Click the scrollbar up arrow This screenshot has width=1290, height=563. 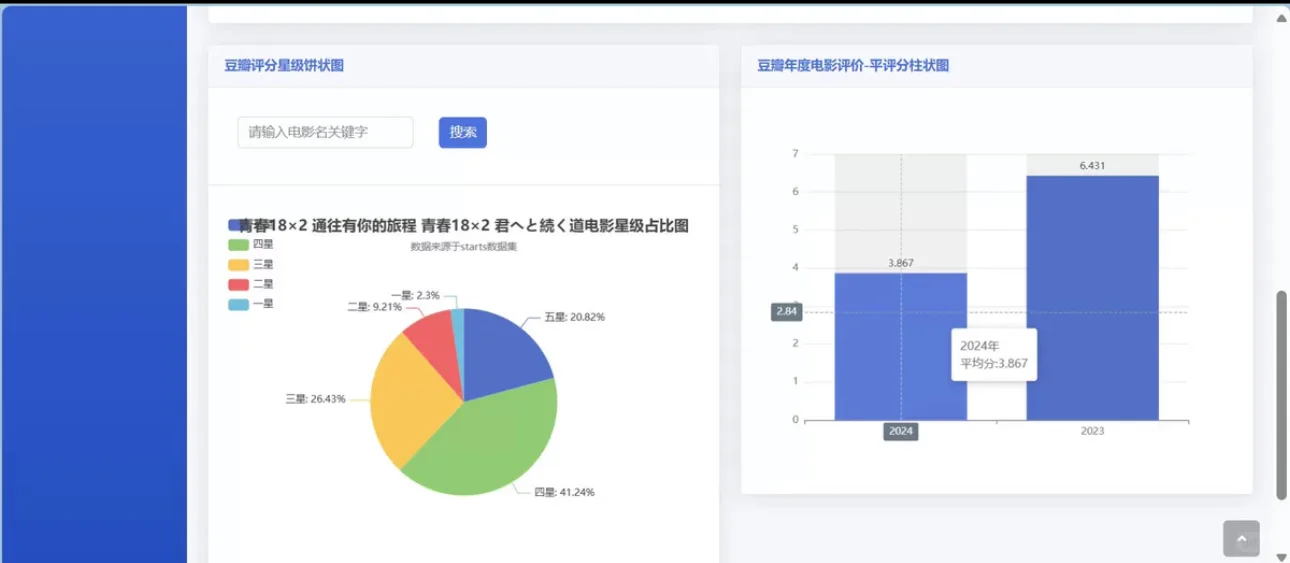[x=1281, y=17]
